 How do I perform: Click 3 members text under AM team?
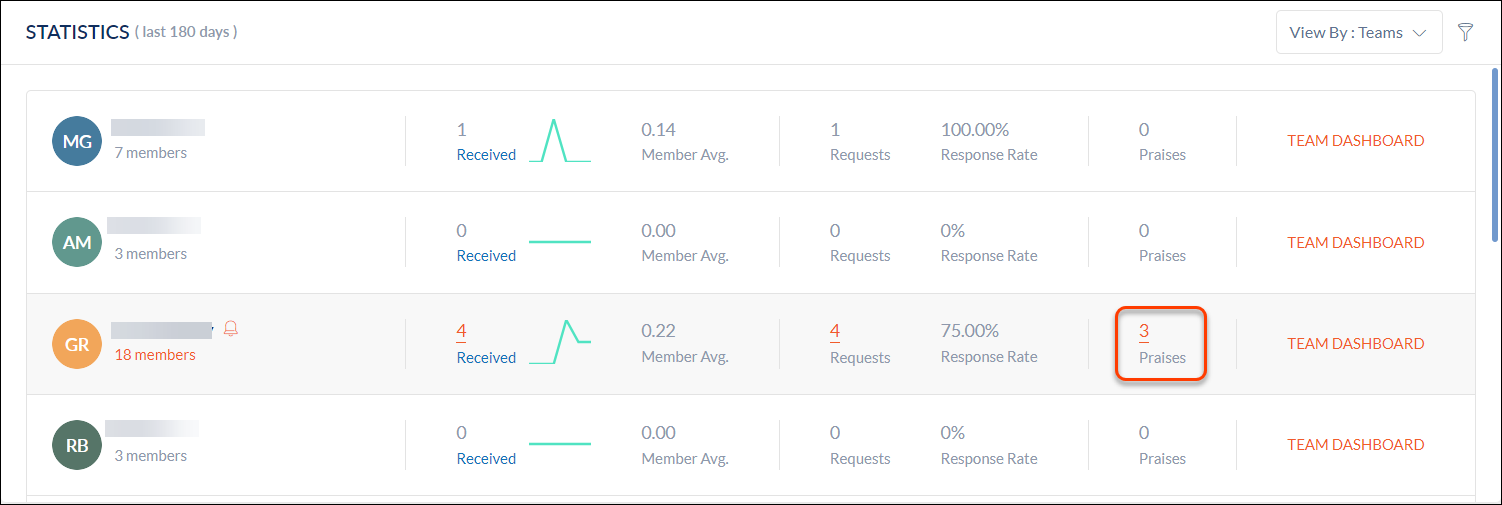pos(150,254)
